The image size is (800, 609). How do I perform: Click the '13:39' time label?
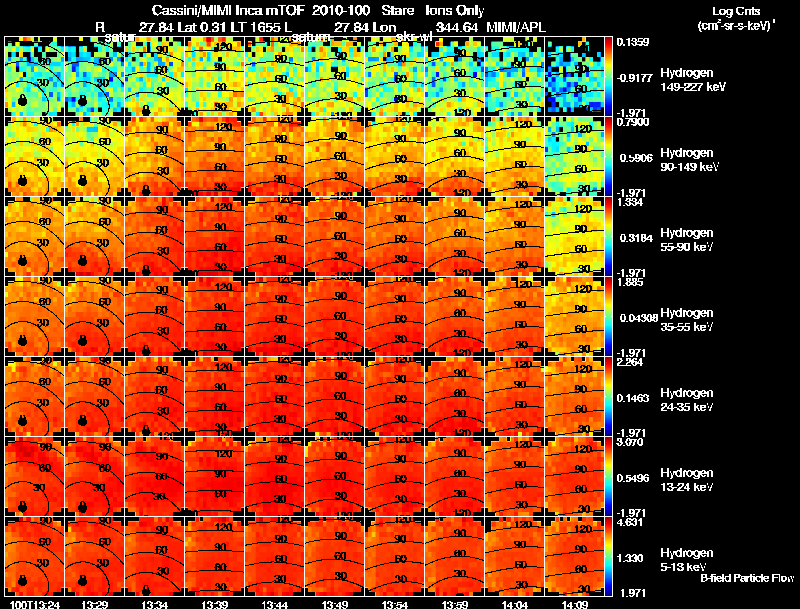pos(215,604)
